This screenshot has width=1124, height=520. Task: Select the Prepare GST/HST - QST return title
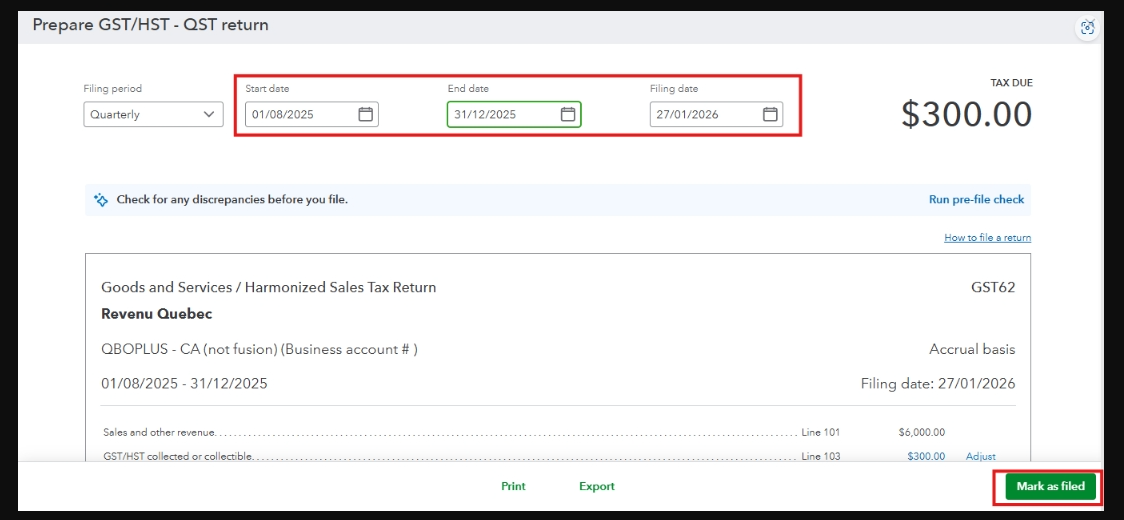click(x=151, y=25)
